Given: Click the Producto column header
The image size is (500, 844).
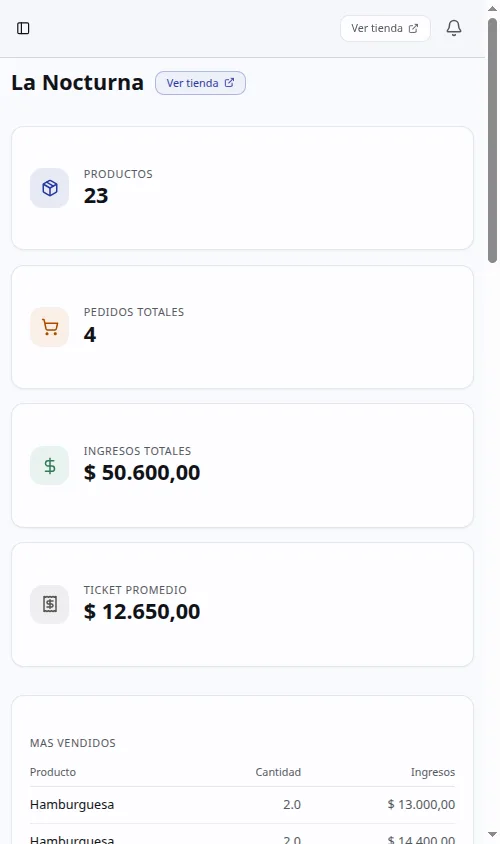Looking at the screenshot, I should coord(53,772).
